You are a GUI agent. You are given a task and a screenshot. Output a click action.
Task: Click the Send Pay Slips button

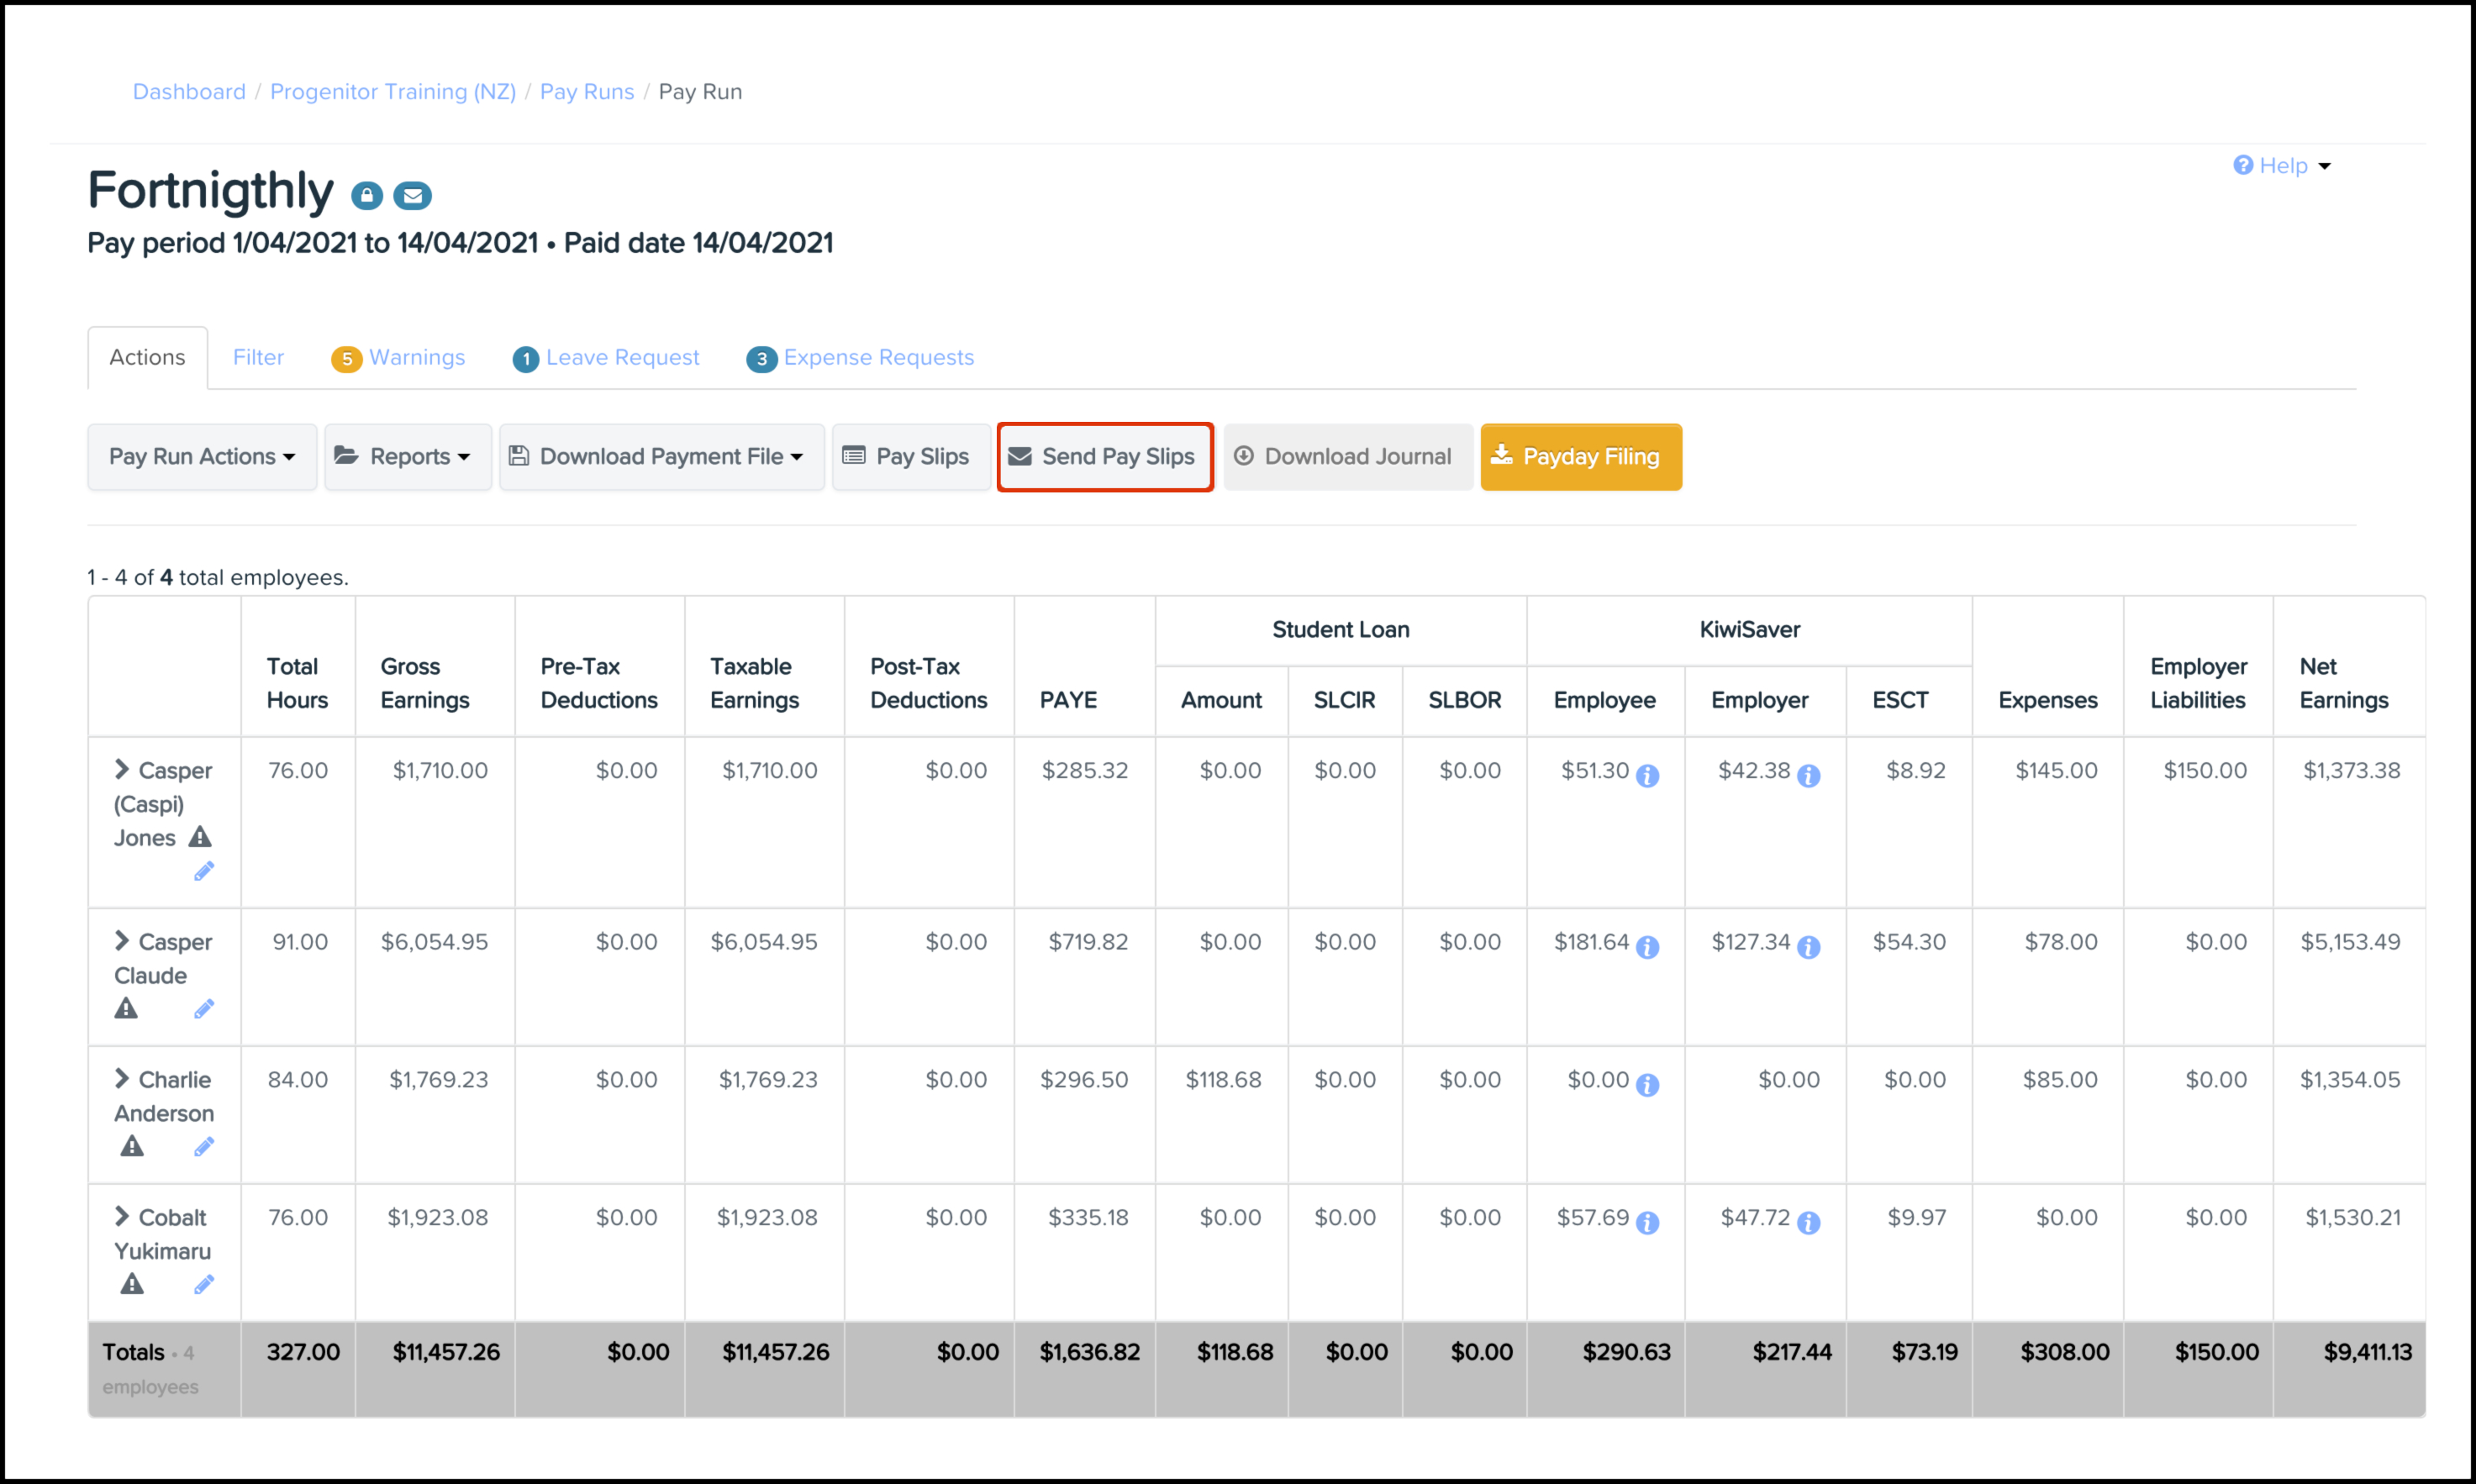tap(1105, 457)
